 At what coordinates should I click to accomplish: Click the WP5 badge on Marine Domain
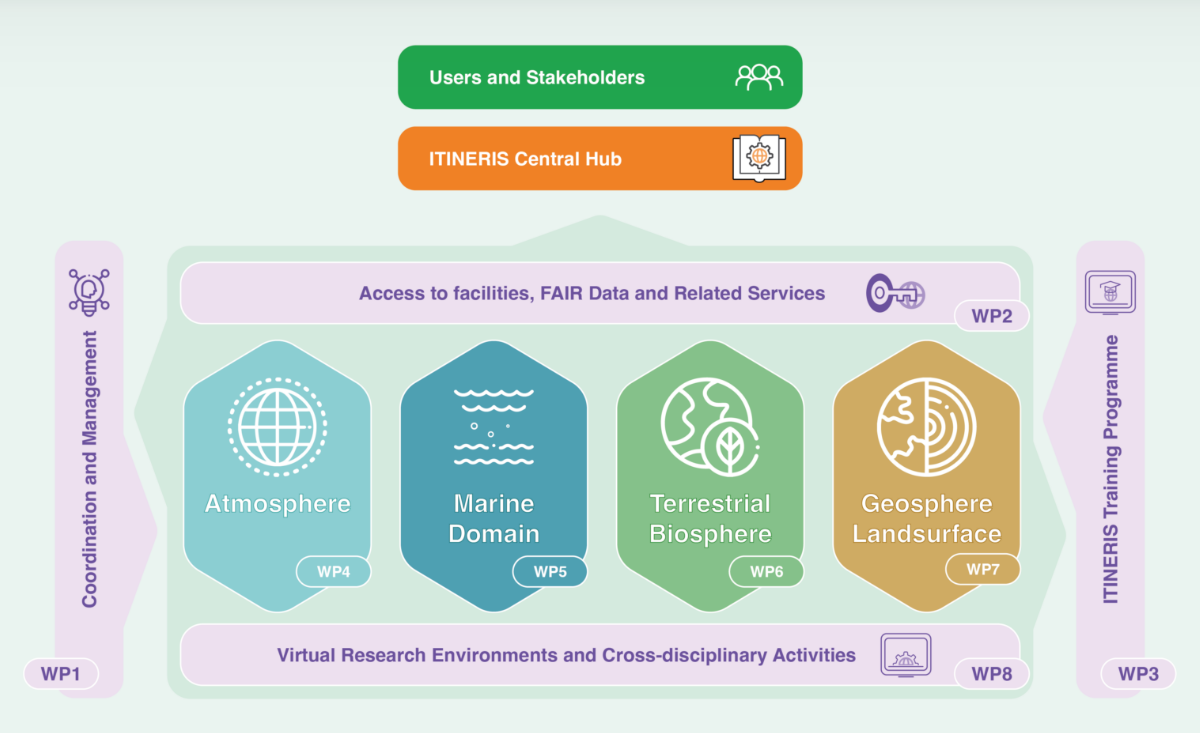click(x=550, y=572)
